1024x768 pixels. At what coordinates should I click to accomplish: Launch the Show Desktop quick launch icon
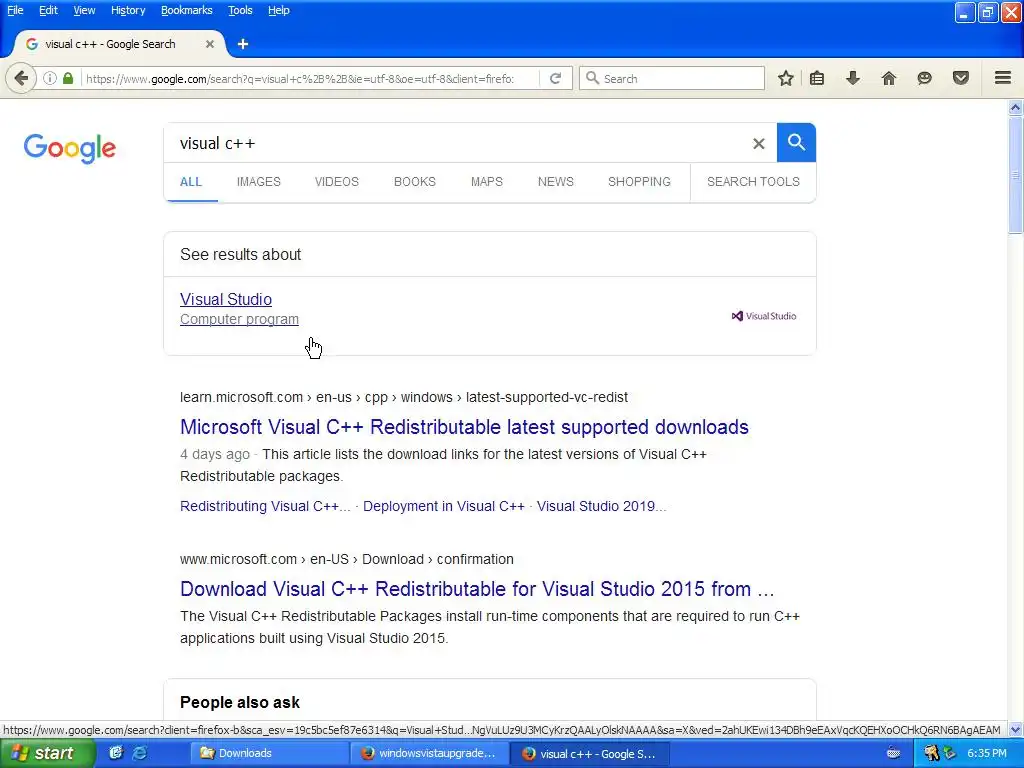116,753
